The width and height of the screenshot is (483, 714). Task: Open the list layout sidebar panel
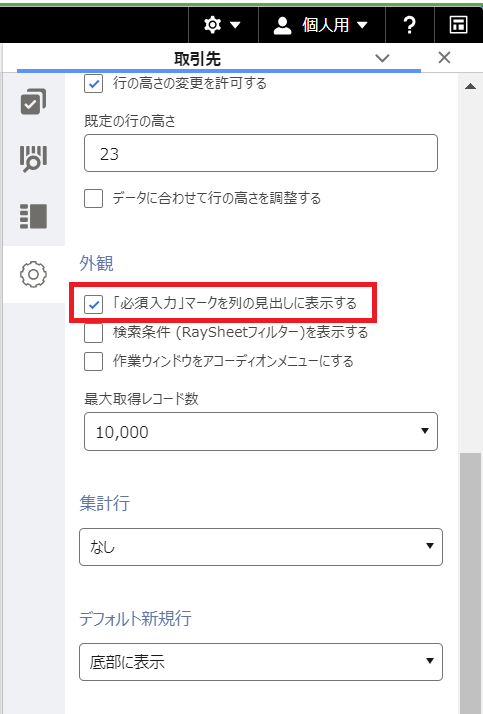(x=33, y=216)
